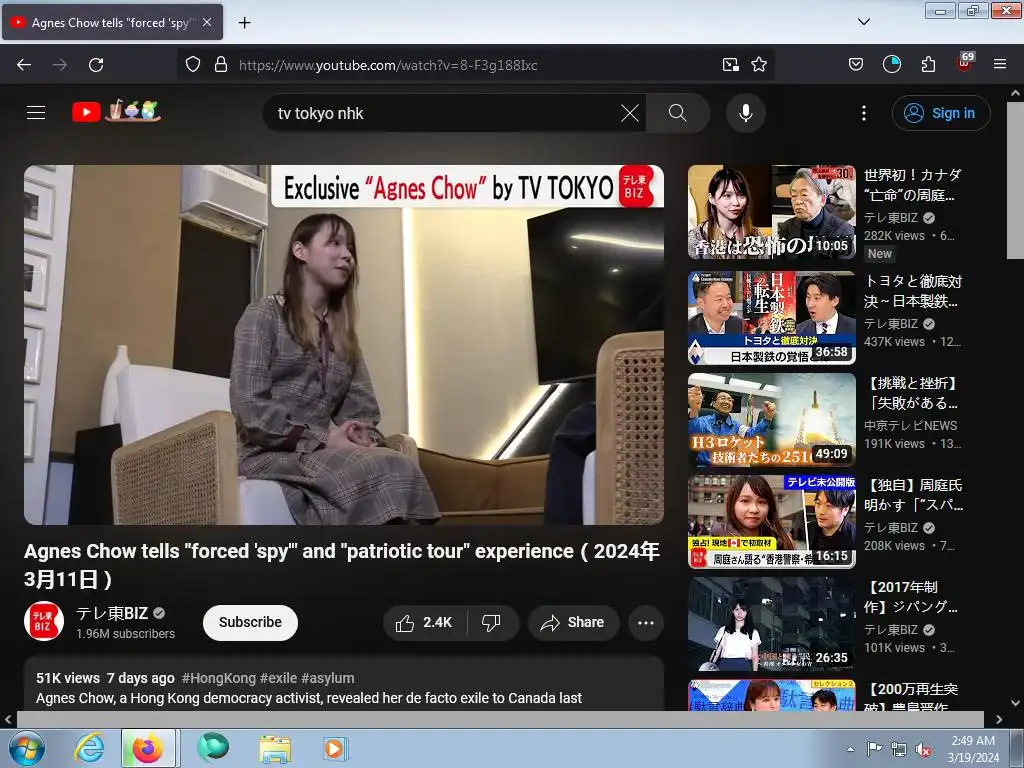Viewport: 1024px width, 768px height.
Task: Open media player taskbar icon
Action: pyautogui.click(x=336, y=748)
